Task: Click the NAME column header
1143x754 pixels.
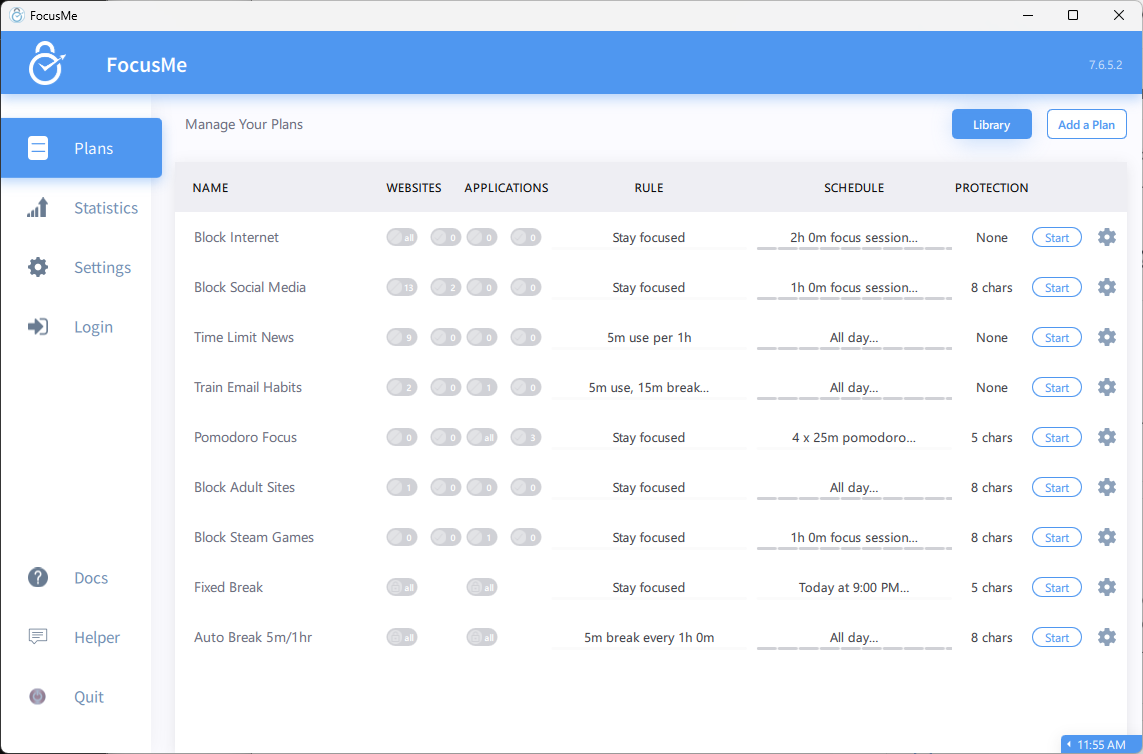Action: pyautogui.click(x=210, y=187)
